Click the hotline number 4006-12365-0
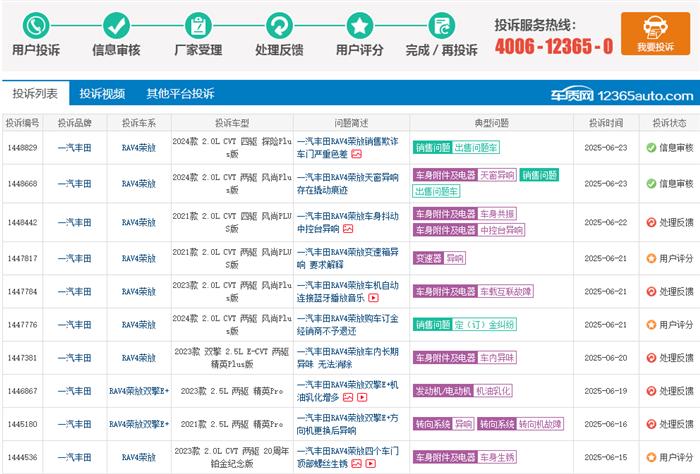The image size is (700, 474). coord(554,46)
